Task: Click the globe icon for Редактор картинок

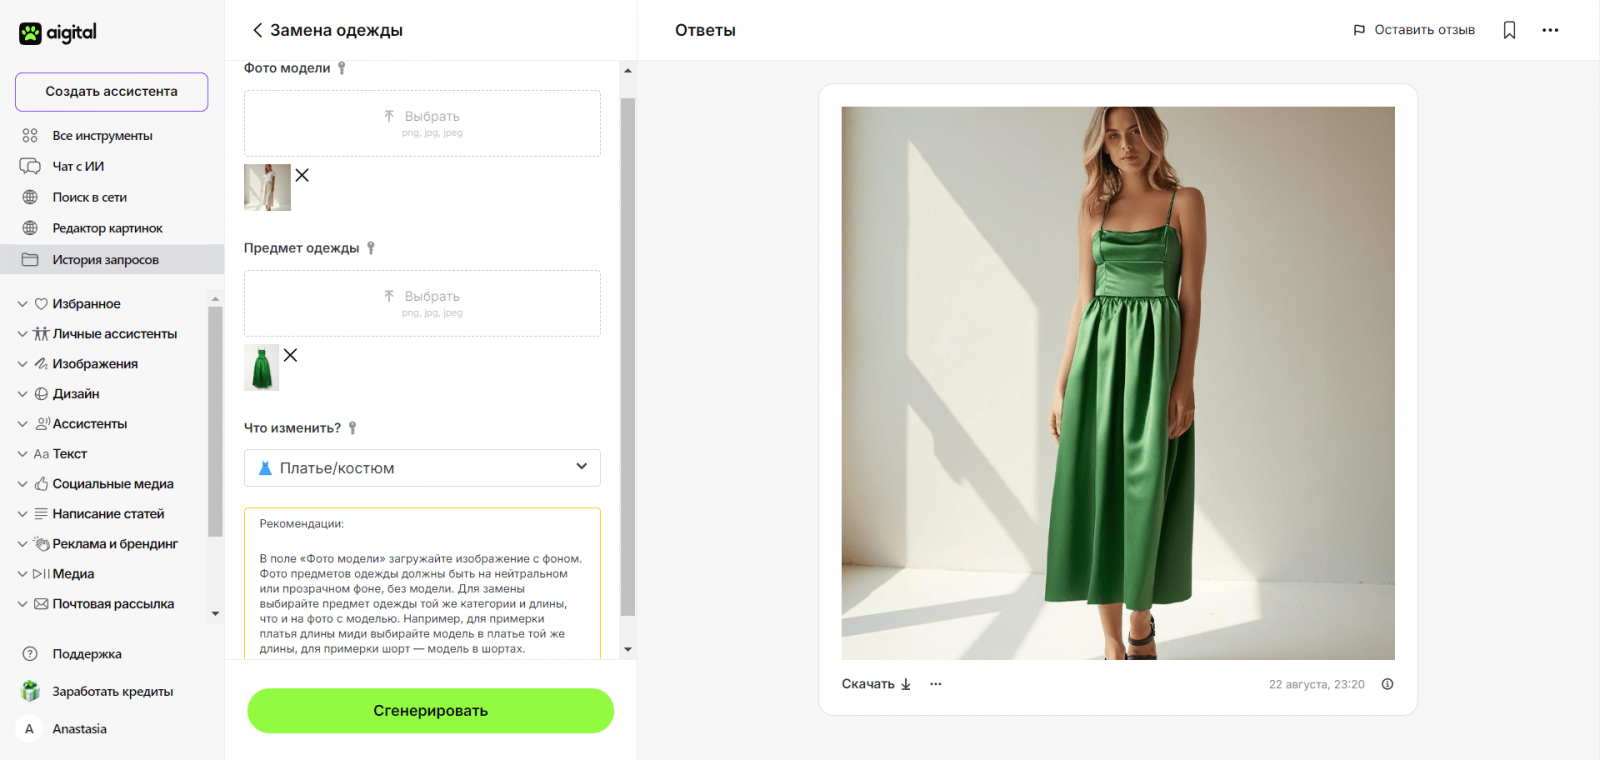Action: pos(30,228)
